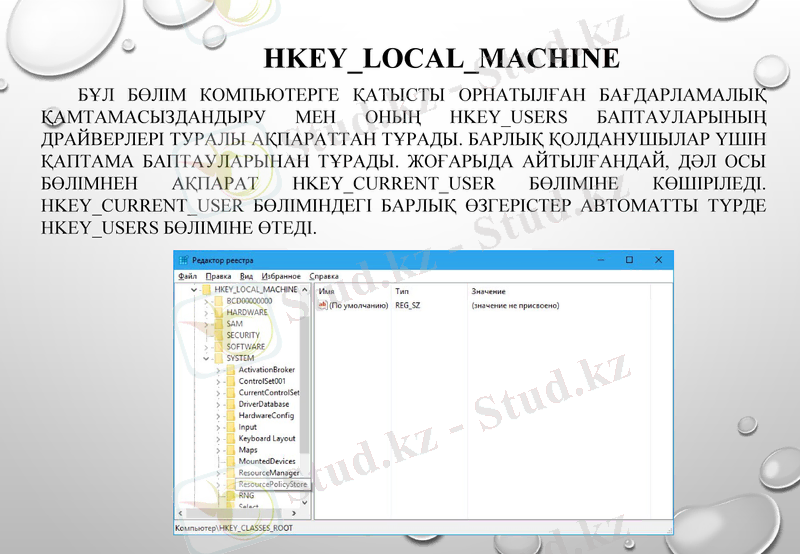Click the tree scrollbar down arrow

tap(305, 502)
